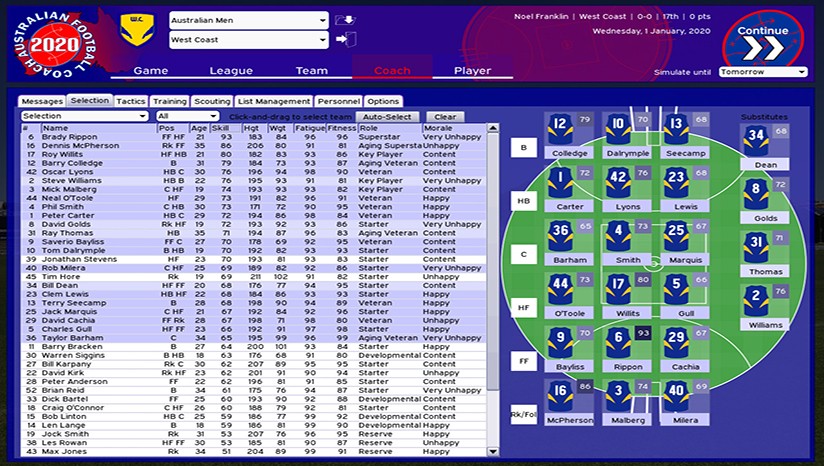Click the Auto-Select button
The width and height of the screenshot is (824, 466).
(x=387, y=117)
